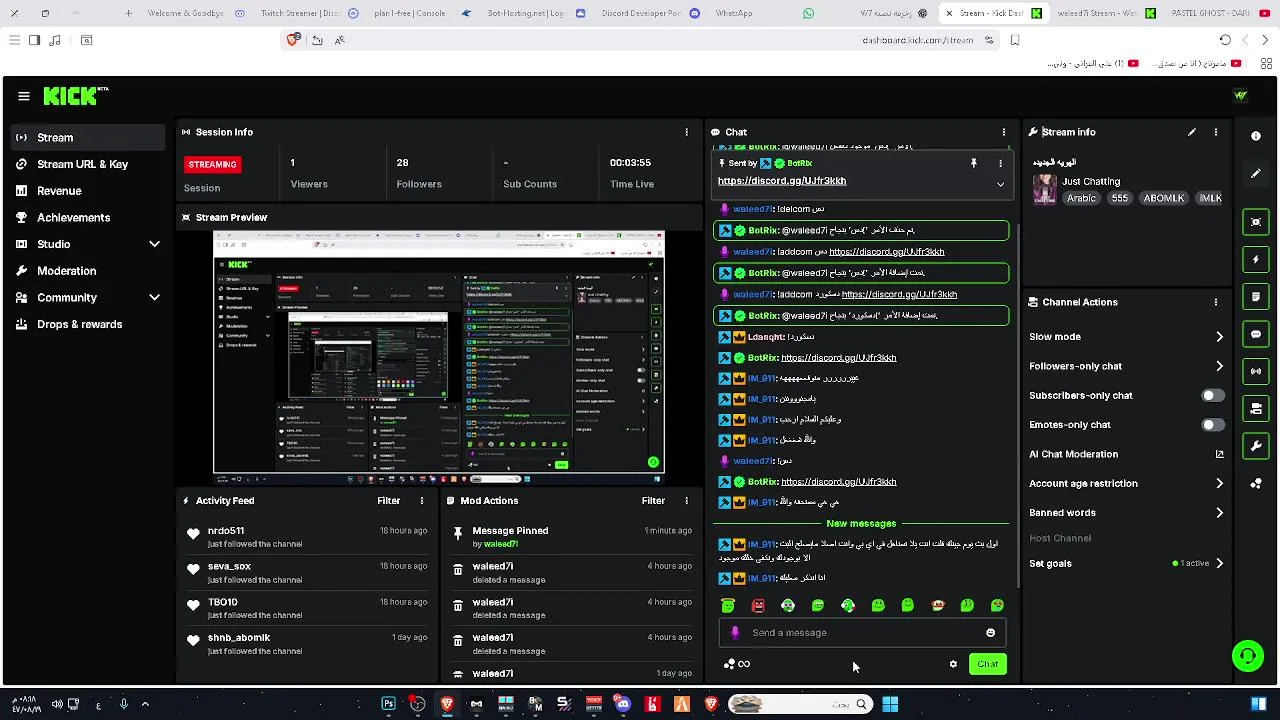
Task: Click the Kick logo
Action: (75, 96)
